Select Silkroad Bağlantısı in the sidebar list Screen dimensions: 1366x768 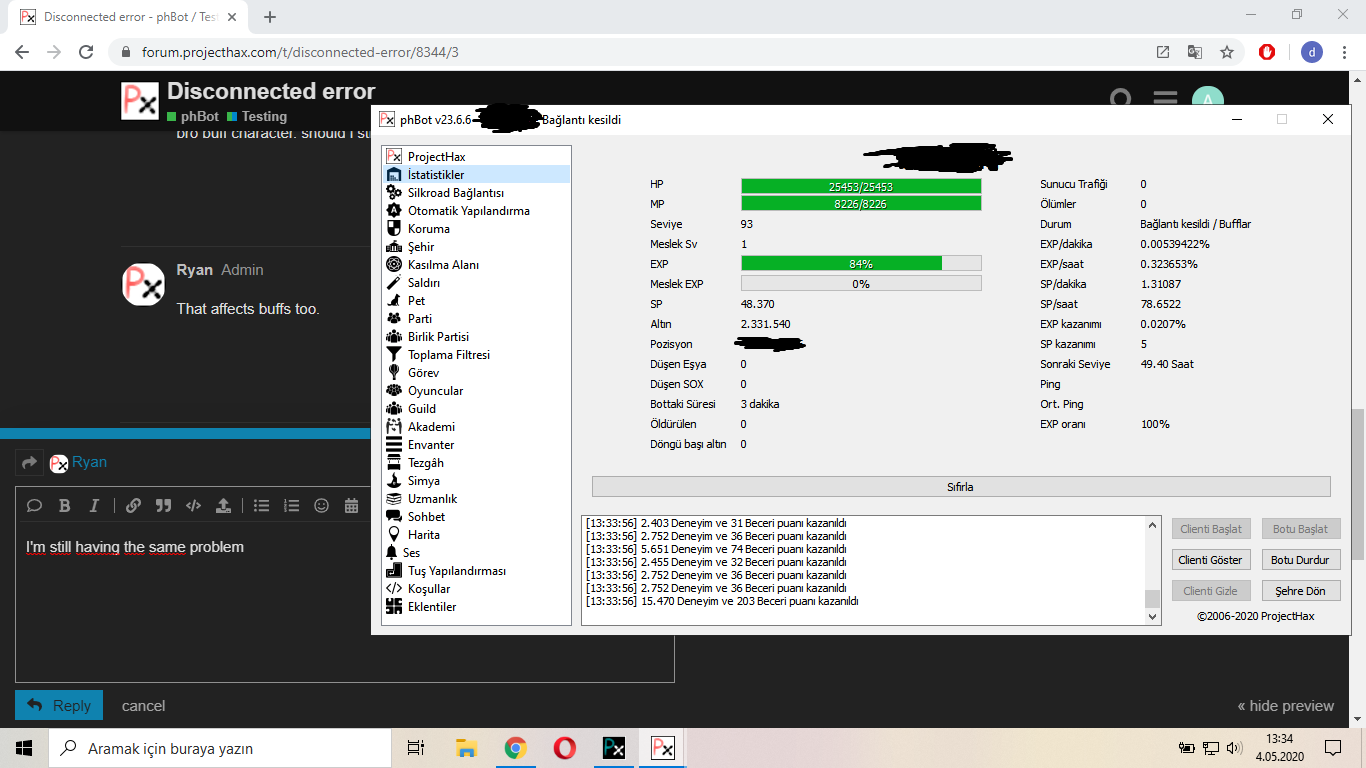pyautogui.click(x=455, y=193)
